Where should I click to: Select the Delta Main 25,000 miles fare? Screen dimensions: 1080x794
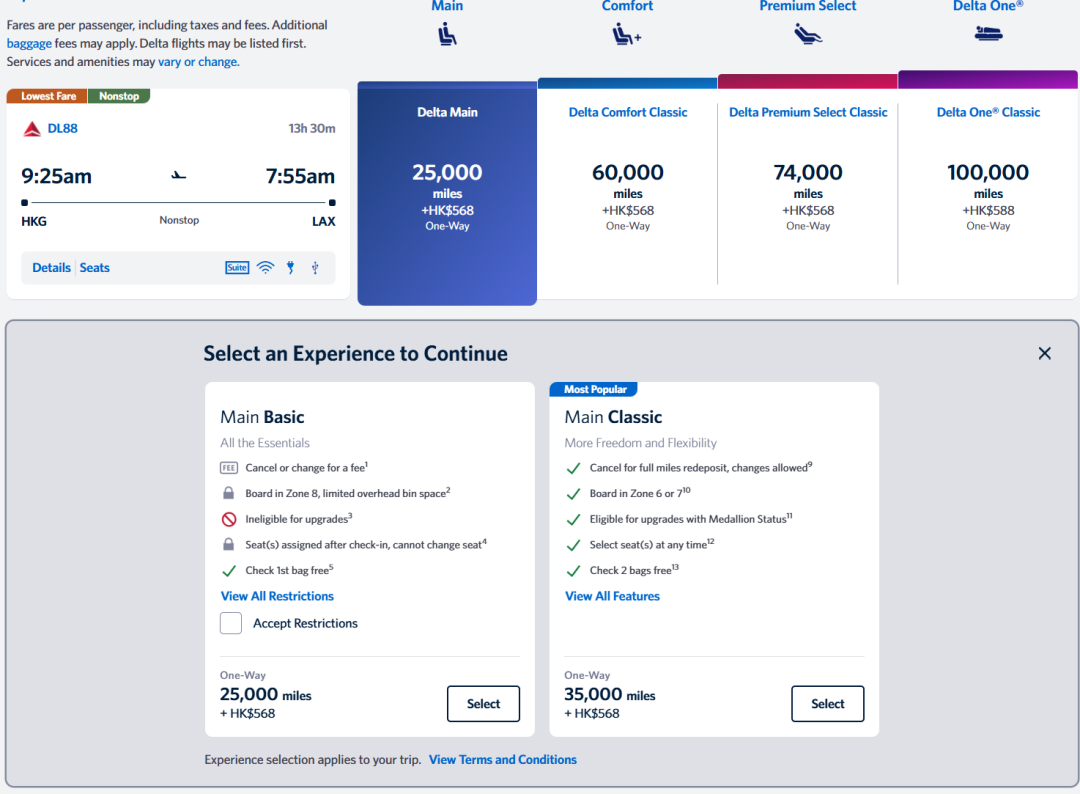pos(447,194)
